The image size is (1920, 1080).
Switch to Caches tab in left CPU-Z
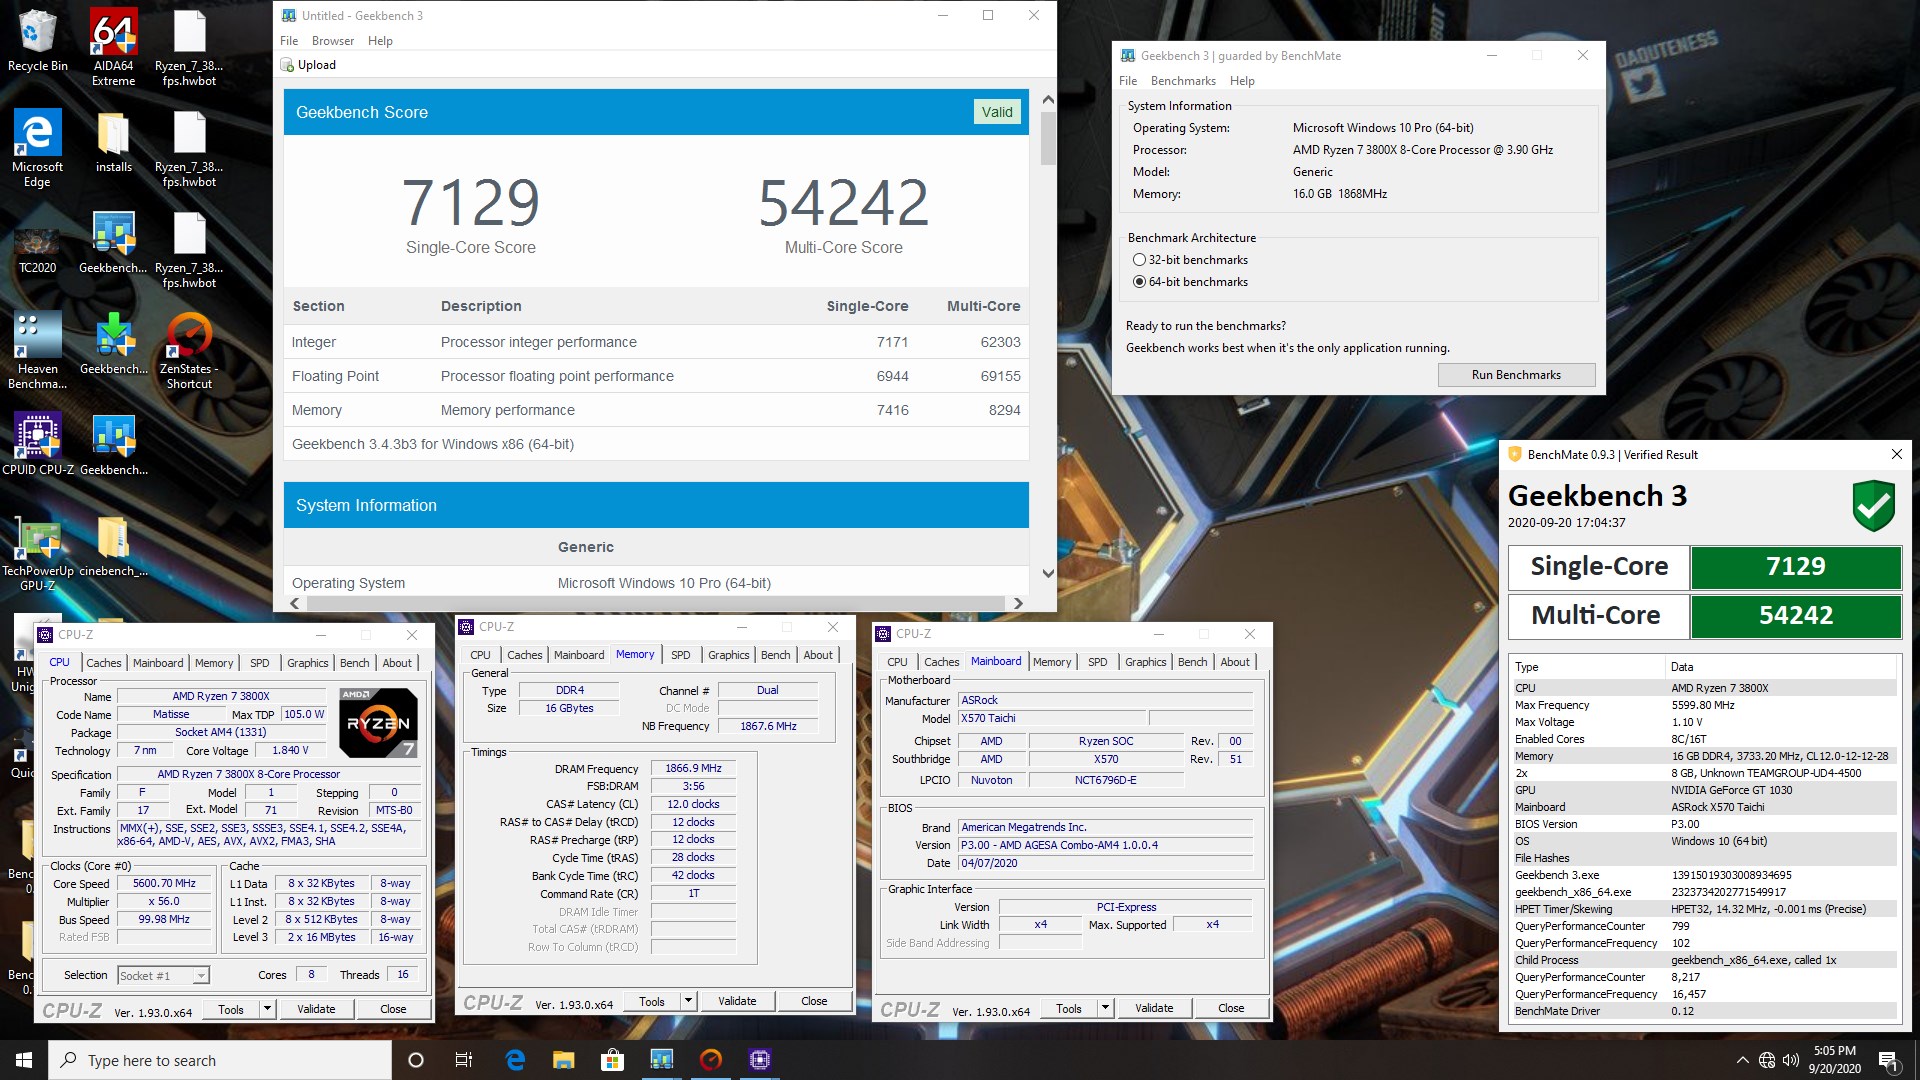(x=103, y=663)
